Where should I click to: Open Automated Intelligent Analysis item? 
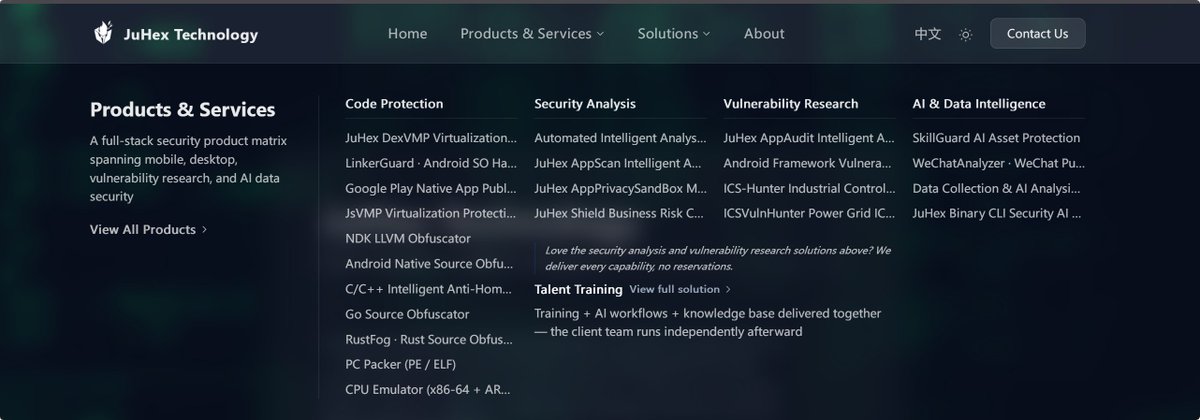620,138
